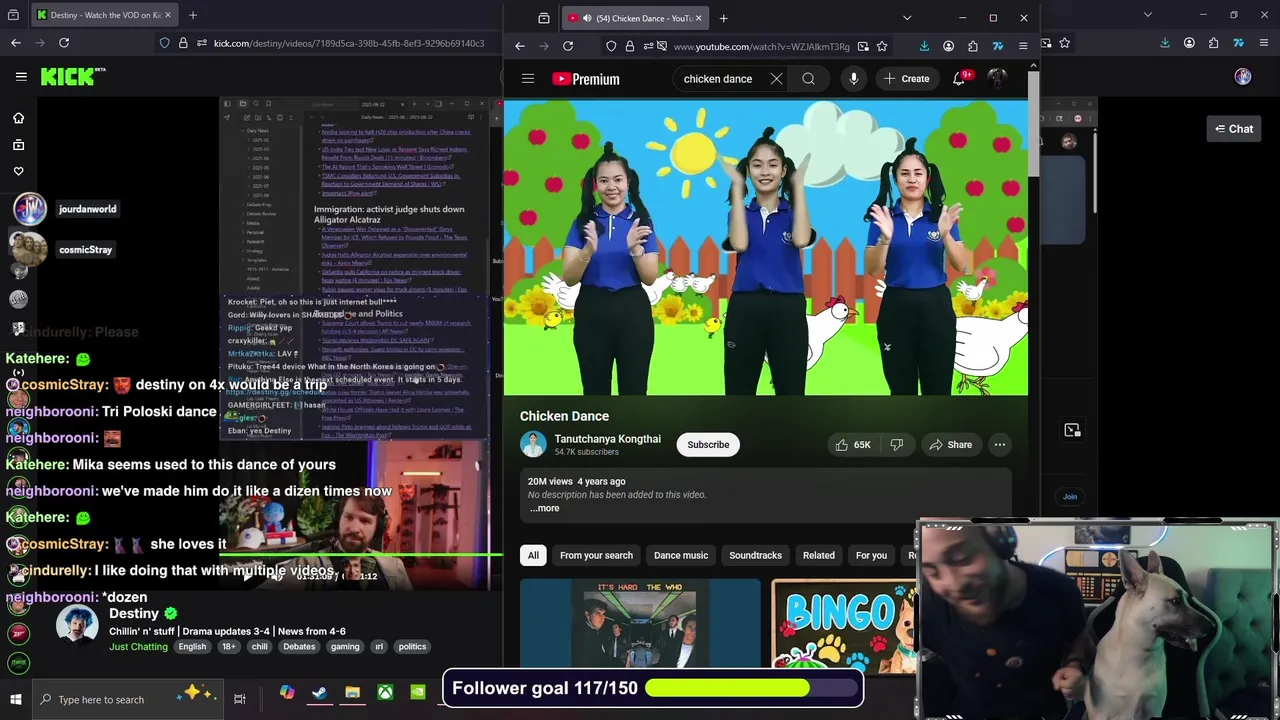Subscribe to Tanutchanya Kongthai
This screenshot has width=1280, height=720.
[x=708, y=445]
